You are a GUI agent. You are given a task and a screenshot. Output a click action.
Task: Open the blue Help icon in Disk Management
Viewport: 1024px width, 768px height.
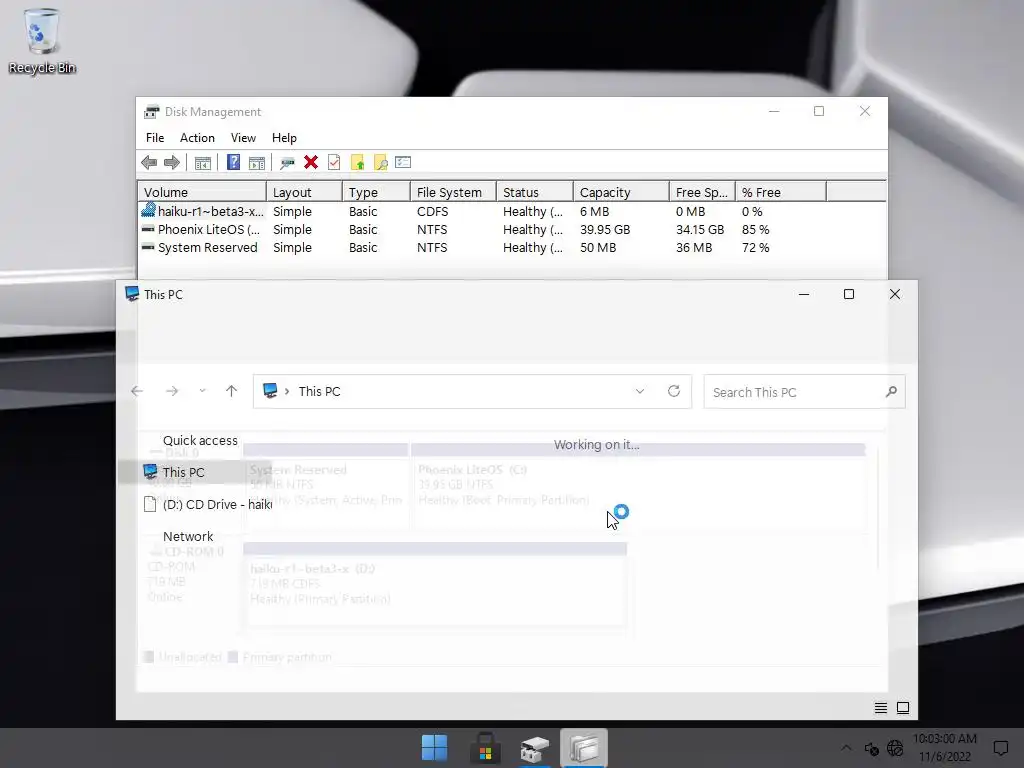tap(233, 163)
